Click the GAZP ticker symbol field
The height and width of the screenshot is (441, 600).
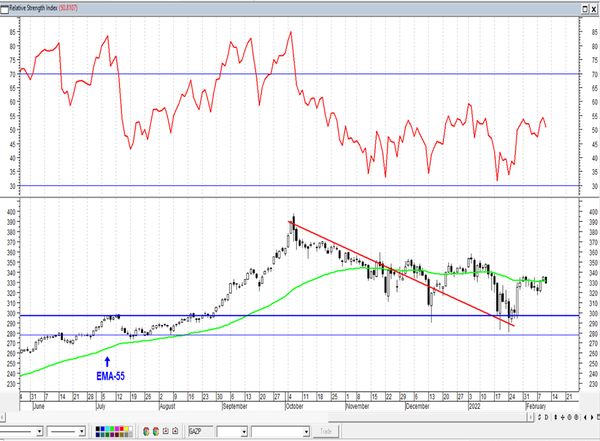[199, 431]
